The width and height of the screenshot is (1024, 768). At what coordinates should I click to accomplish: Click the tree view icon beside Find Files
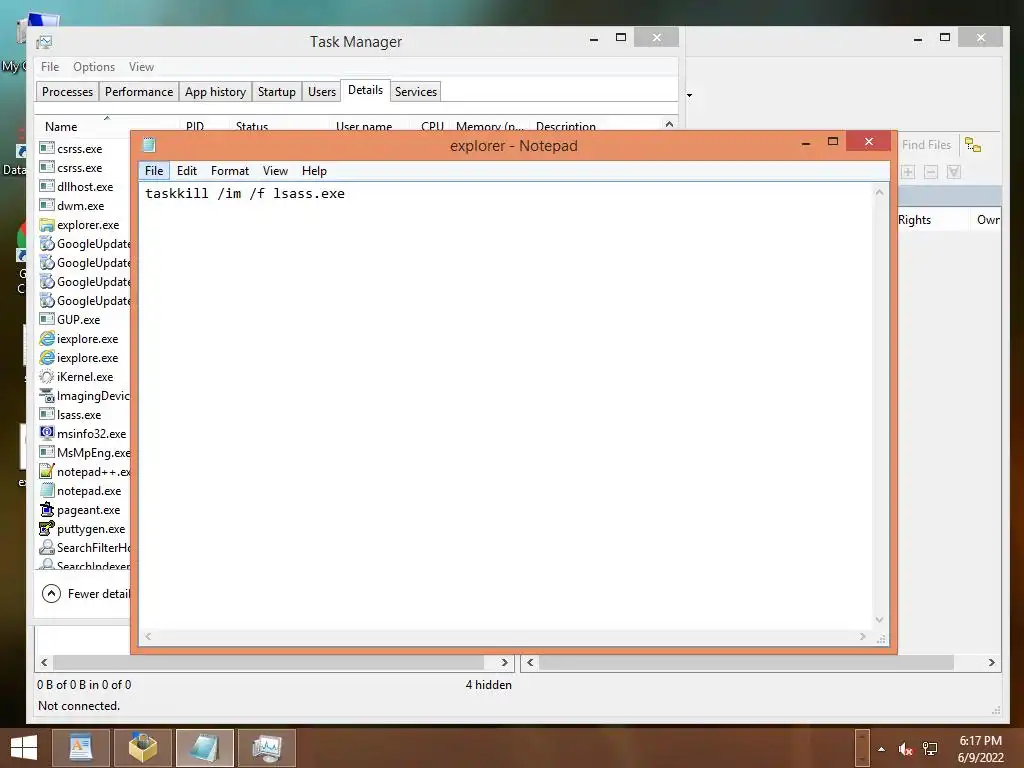973,145
